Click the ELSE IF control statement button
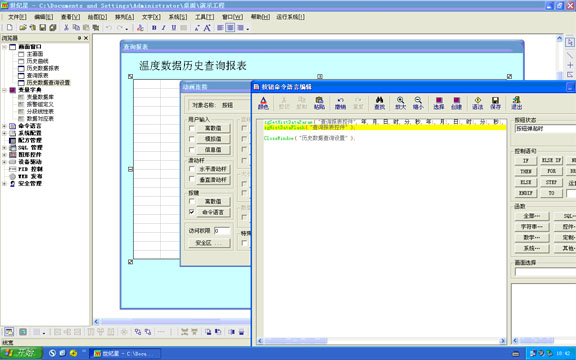576x360 pixels. [551, 161]
